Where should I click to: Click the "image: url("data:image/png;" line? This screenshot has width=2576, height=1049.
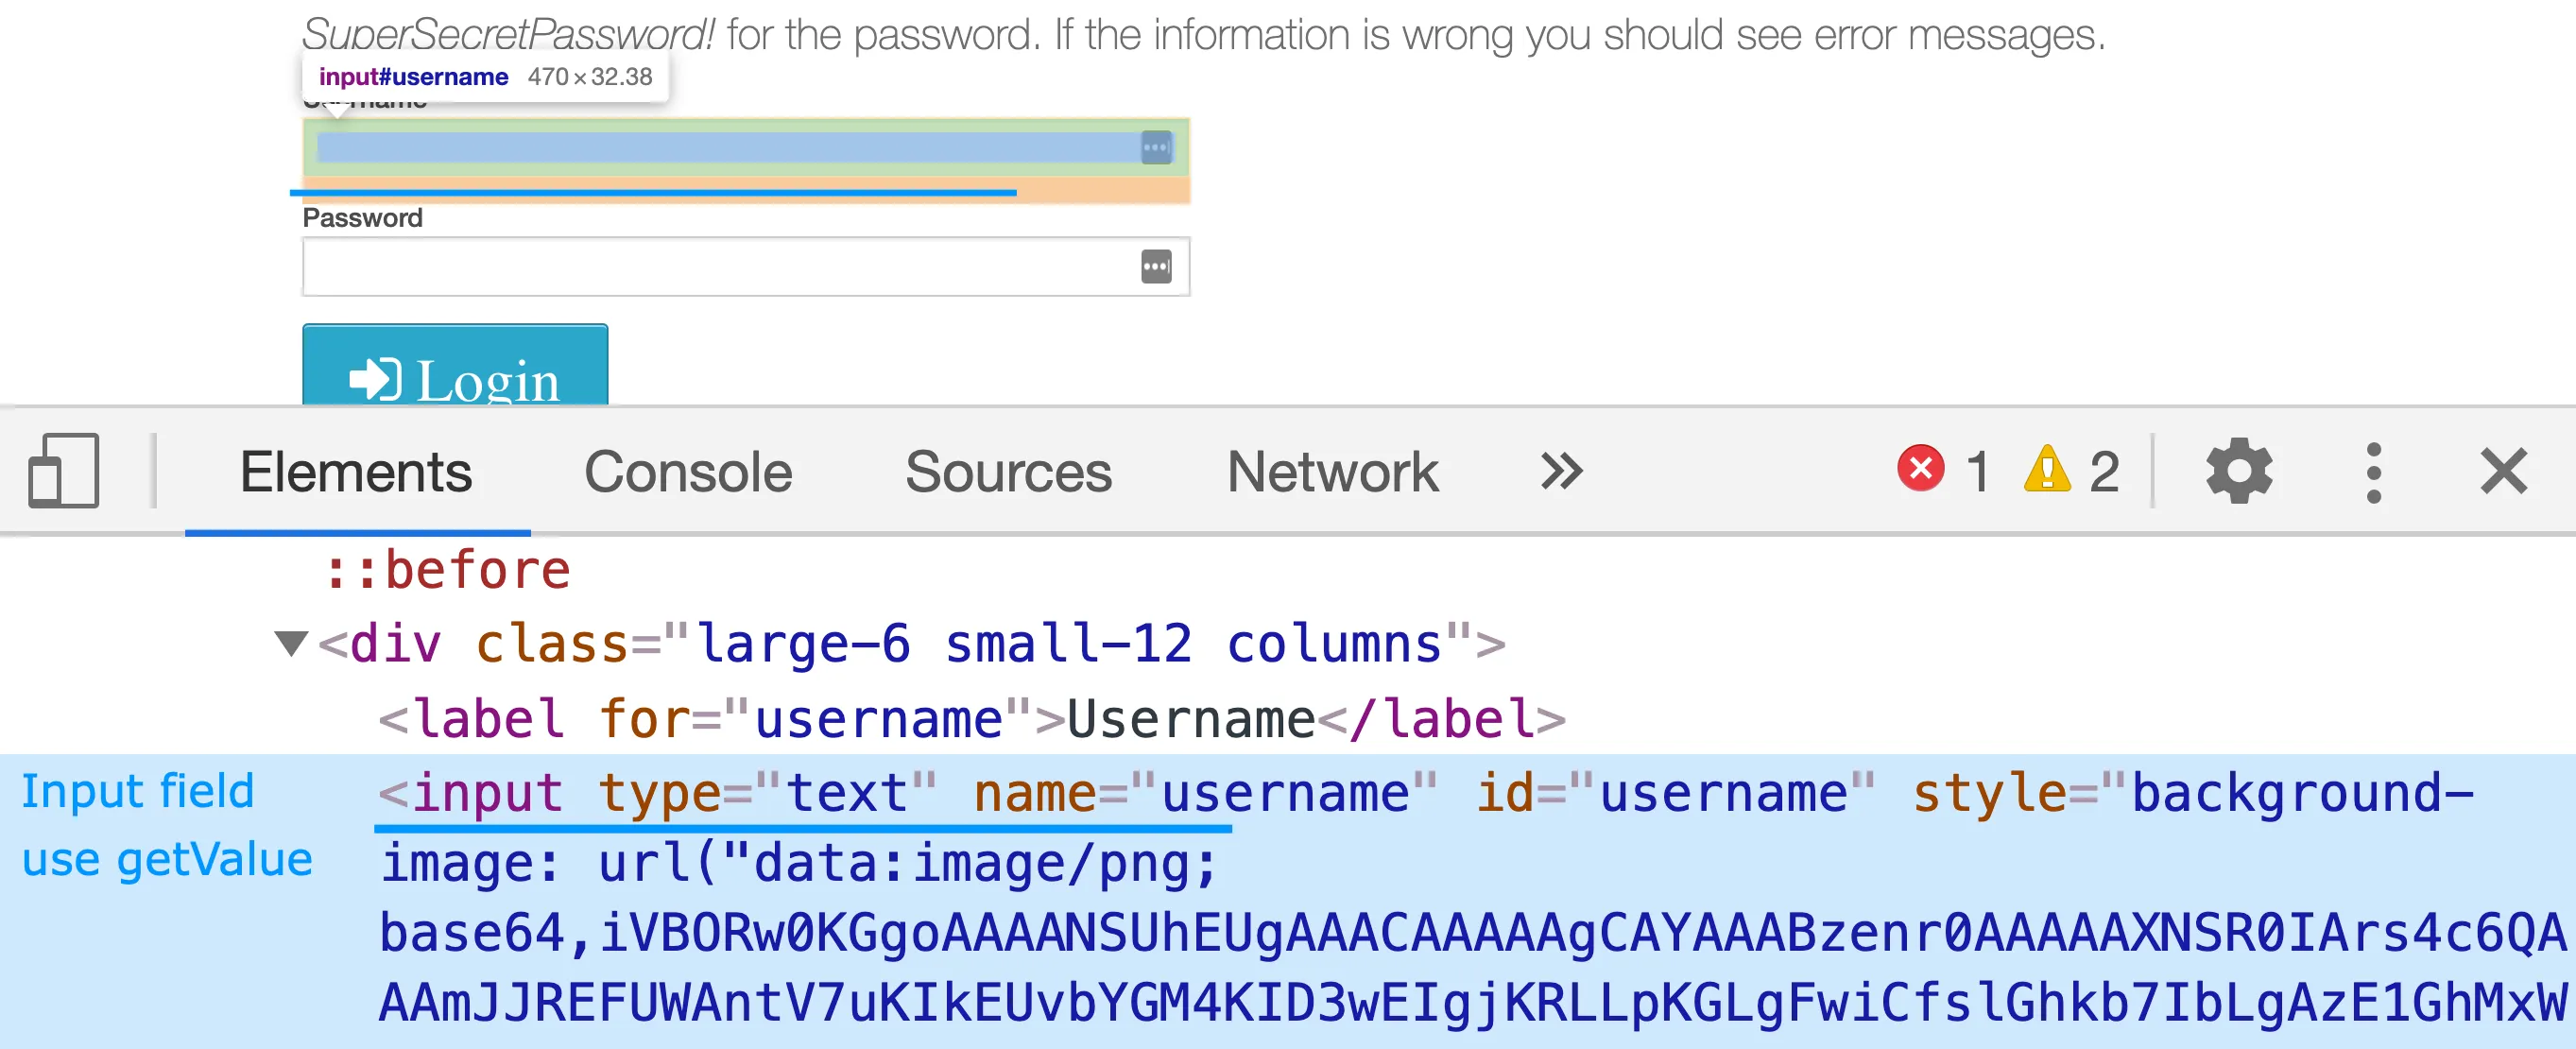798,863
